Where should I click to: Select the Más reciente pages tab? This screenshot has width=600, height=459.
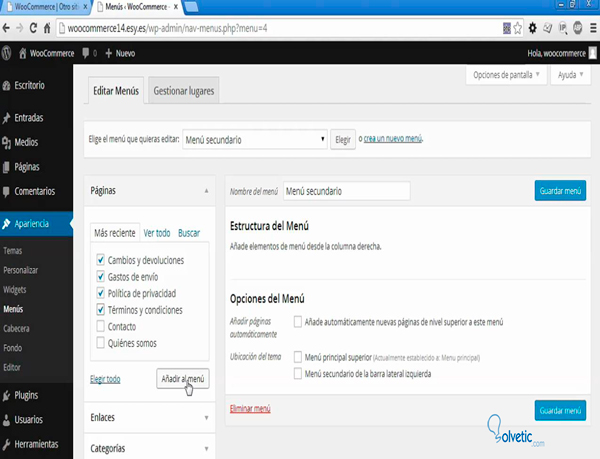115,233
